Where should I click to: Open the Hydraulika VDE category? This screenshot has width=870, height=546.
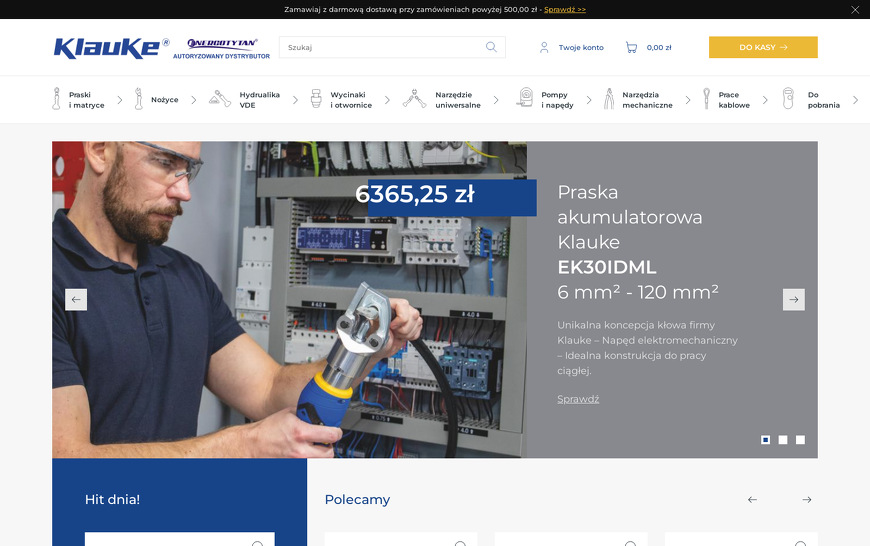pyautogui.click(x=260, y=100)
